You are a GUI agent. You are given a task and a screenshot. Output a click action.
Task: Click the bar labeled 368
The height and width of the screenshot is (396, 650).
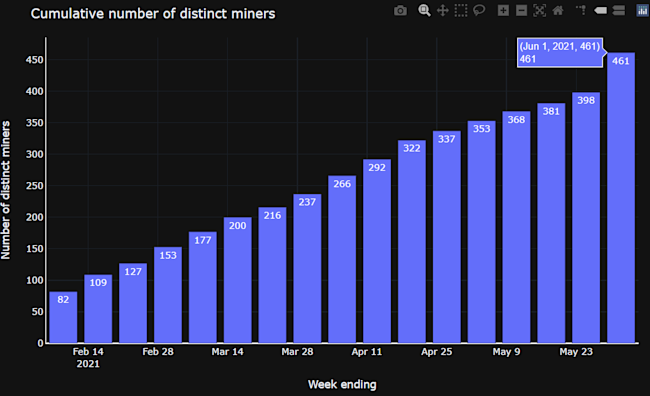(517, 227)
